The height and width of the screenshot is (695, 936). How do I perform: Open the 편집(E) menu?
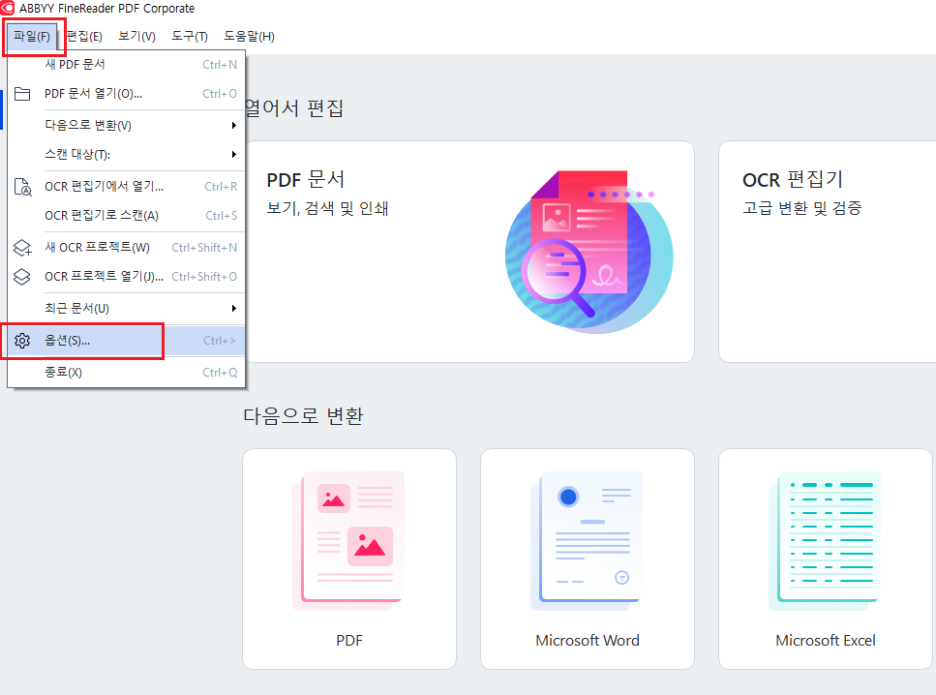(x=84, y=36)
